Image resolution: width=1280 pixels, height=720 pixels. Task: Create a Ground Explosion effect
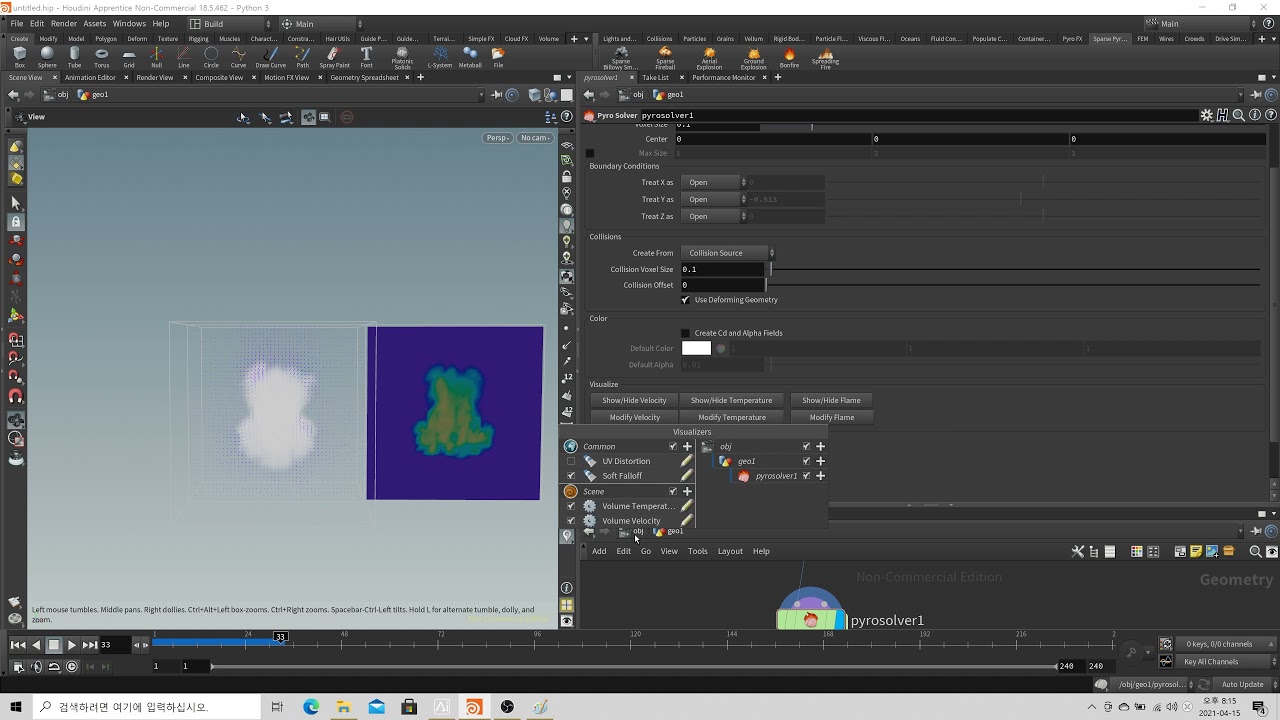(x=753, y=59)
